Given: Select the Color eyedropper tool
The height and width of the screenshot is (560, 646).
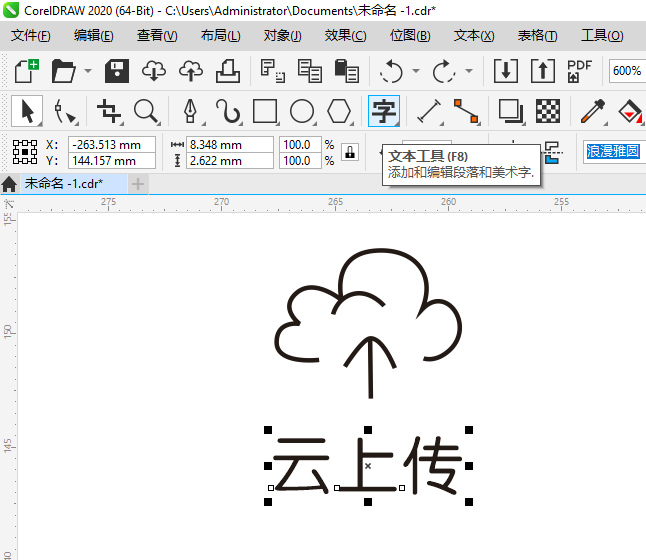Looking at the screenshot, I should click(x=593, y=111).
